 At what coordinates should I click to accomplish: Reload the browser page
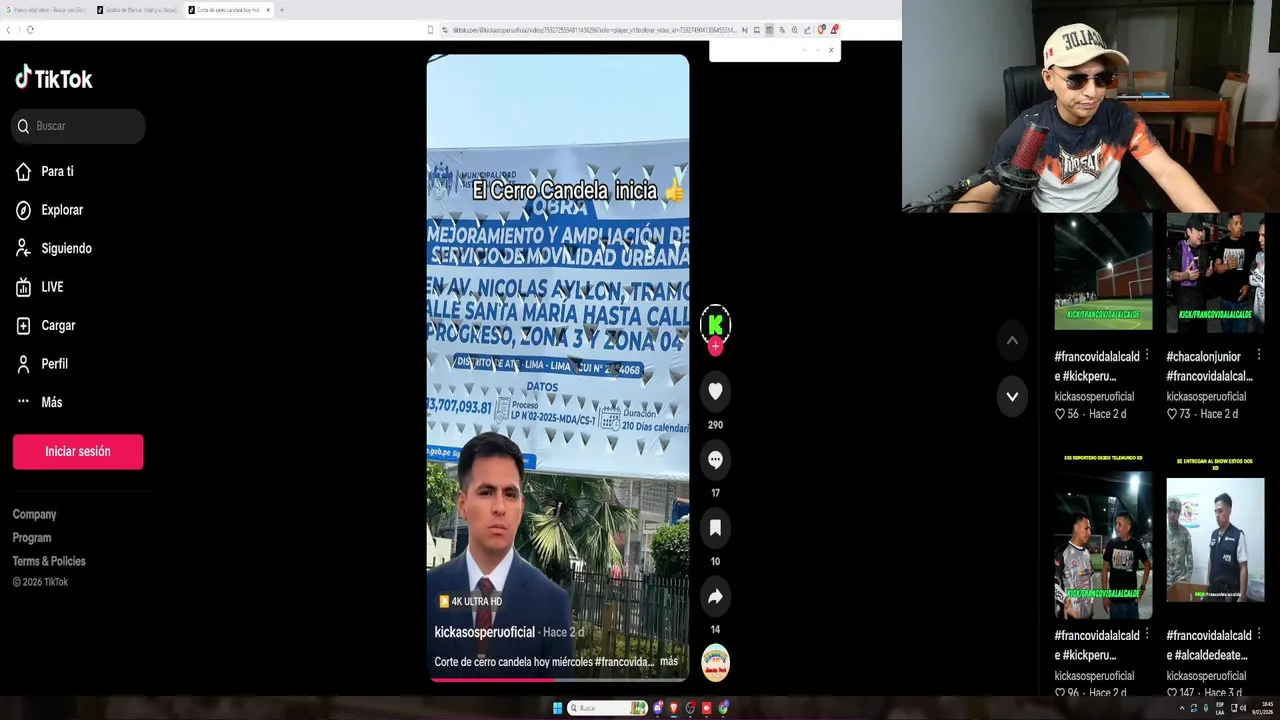coord(30,30)
